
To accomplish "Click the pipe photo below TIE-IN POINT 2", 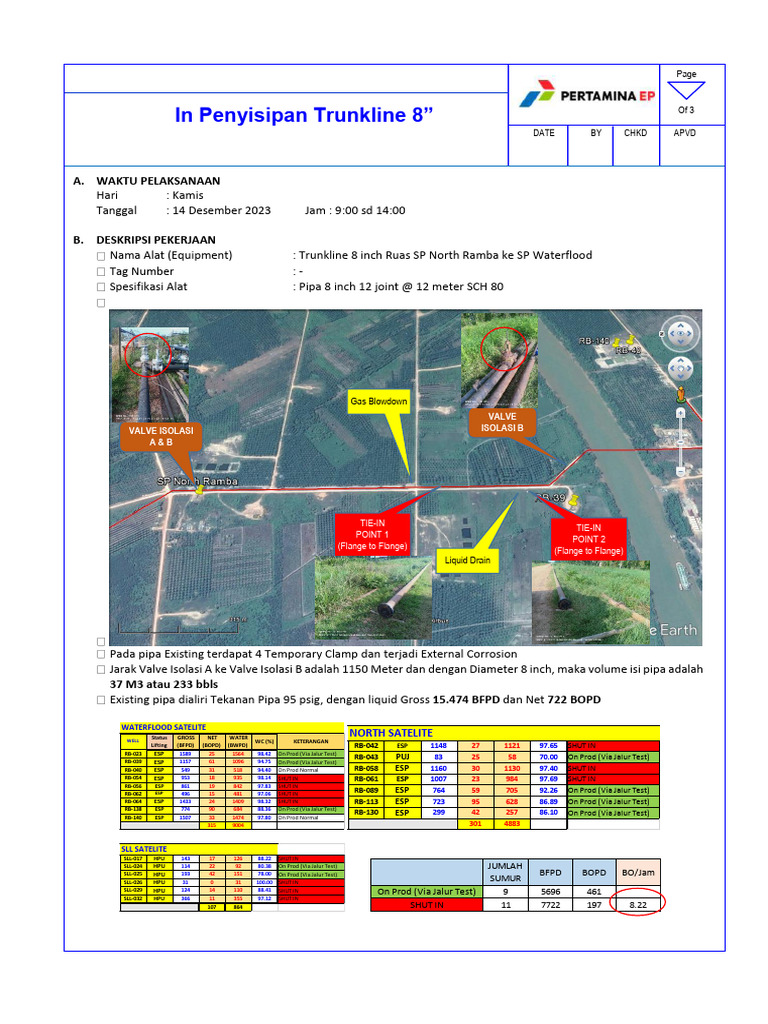I will click(591, 602).
